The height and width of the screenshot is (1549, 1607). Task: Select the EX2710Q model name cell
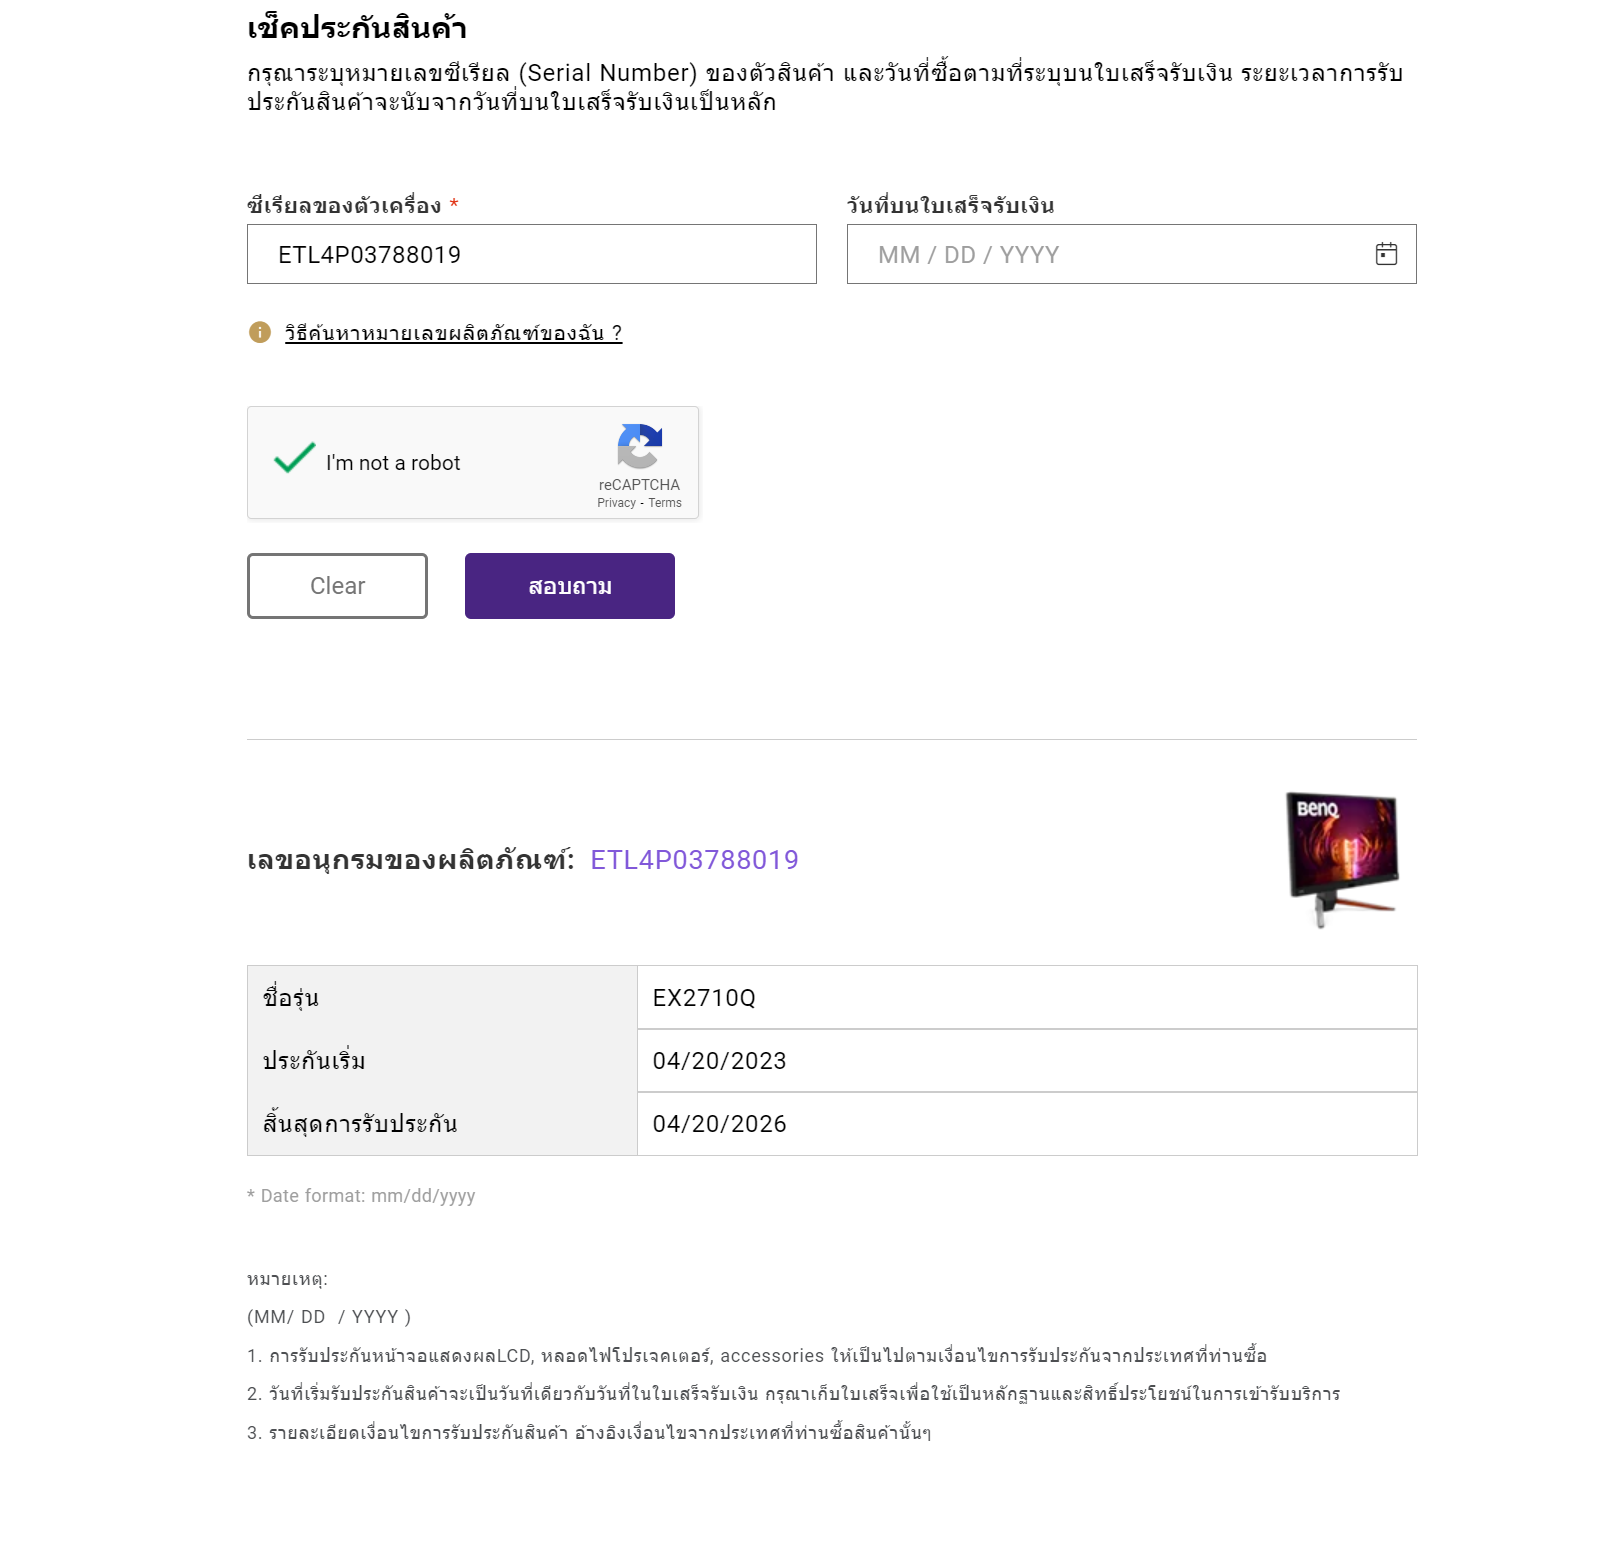[x=1027, y=997]
